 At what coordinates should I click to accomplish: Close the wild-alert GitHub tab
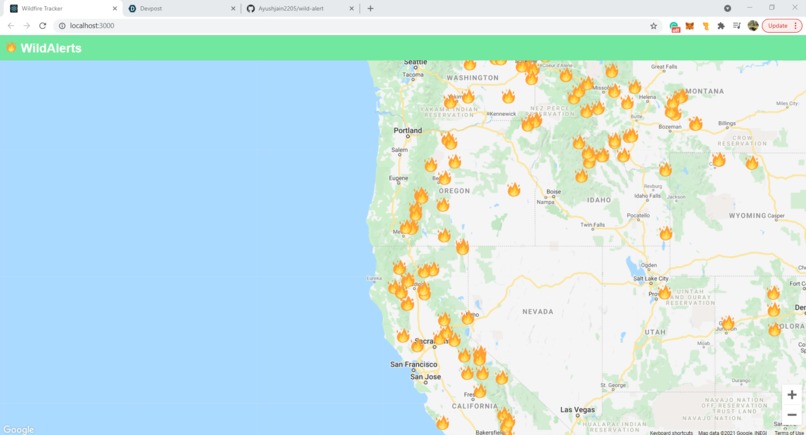click(352, 8)
